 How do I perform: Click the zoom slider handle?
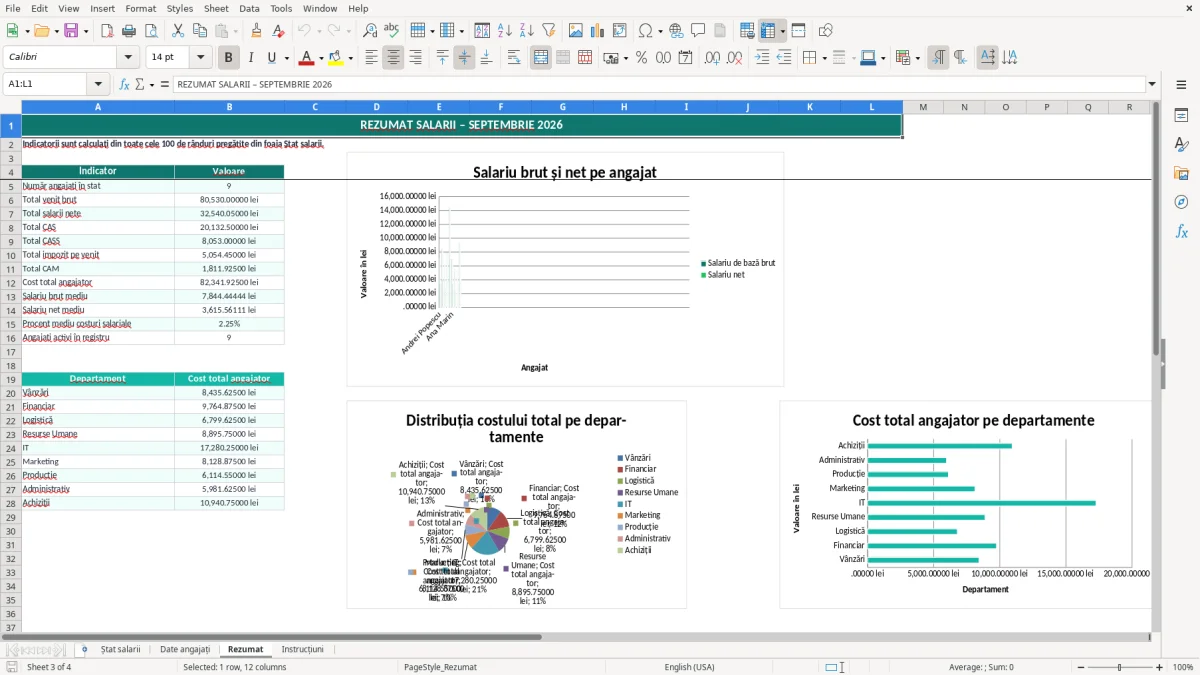coord(1119,667)
